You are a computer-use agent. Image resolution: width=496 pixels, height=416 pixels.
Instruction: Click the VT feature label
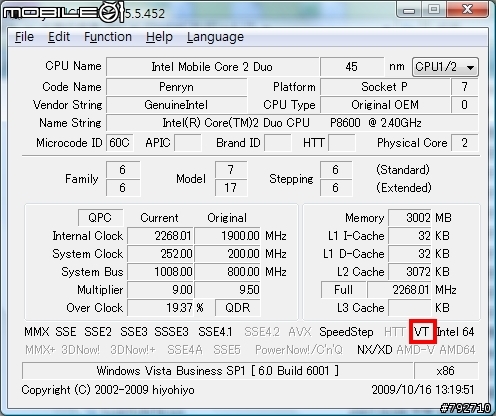click(422, 332)
